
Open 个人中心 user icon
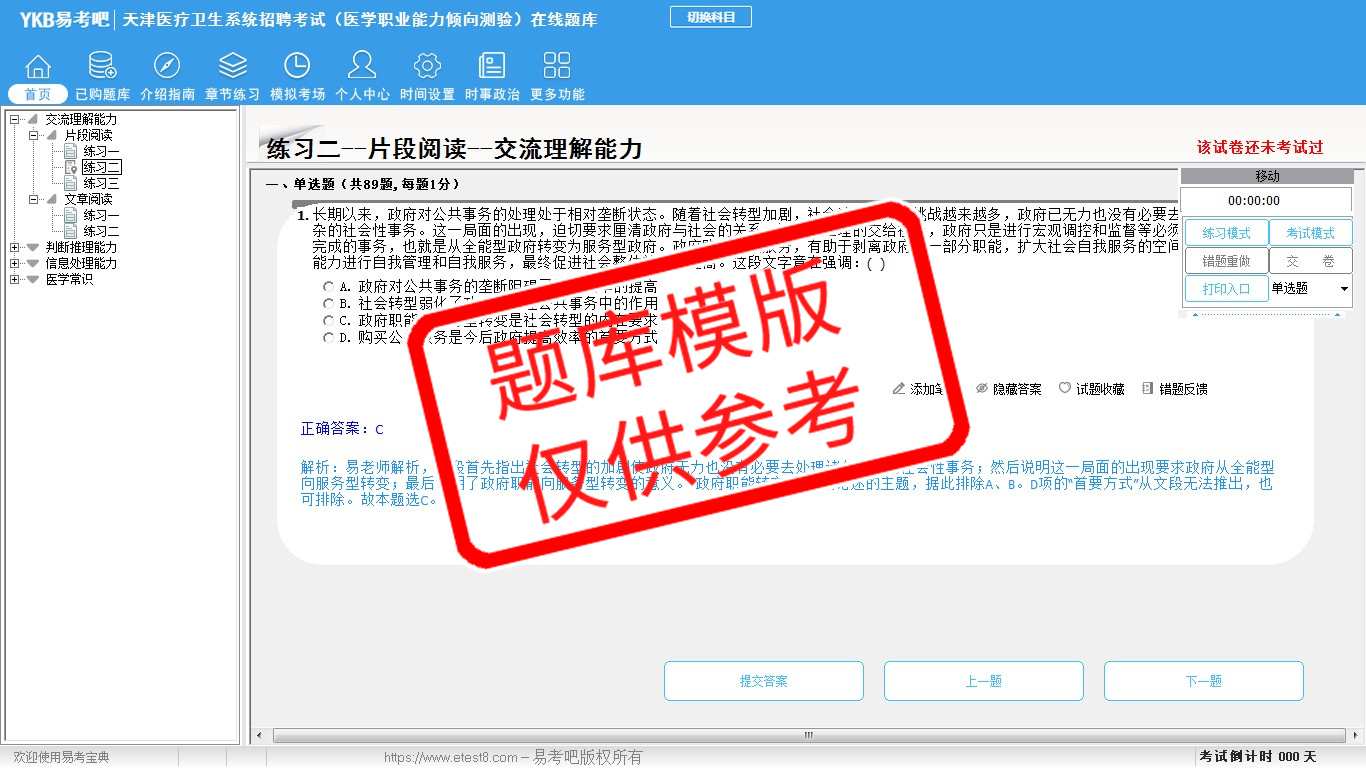click(362, 67)
